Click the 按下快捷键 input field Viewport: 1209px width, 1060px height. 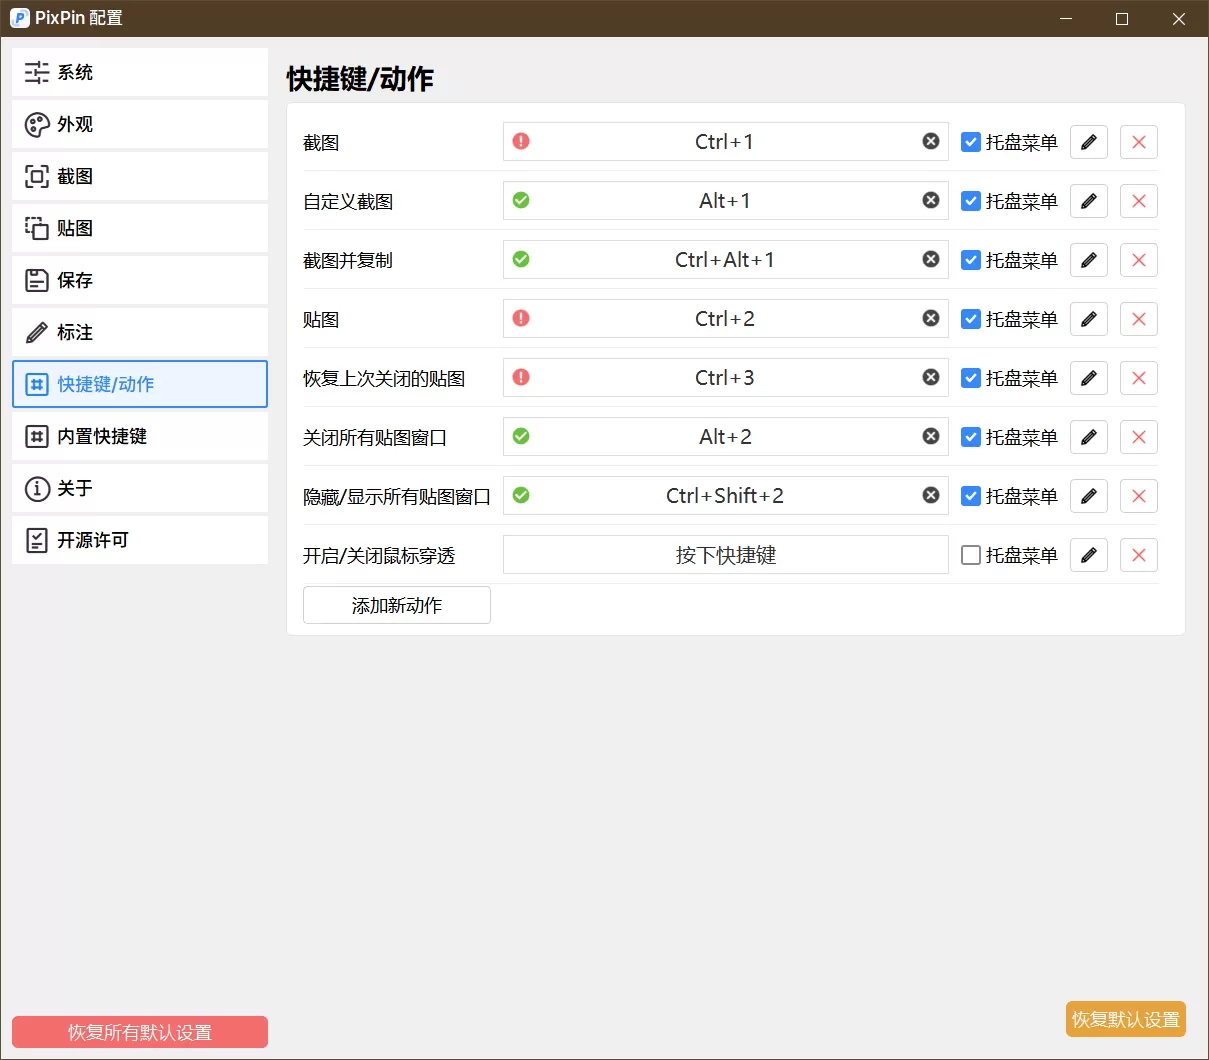coord(725,555)
